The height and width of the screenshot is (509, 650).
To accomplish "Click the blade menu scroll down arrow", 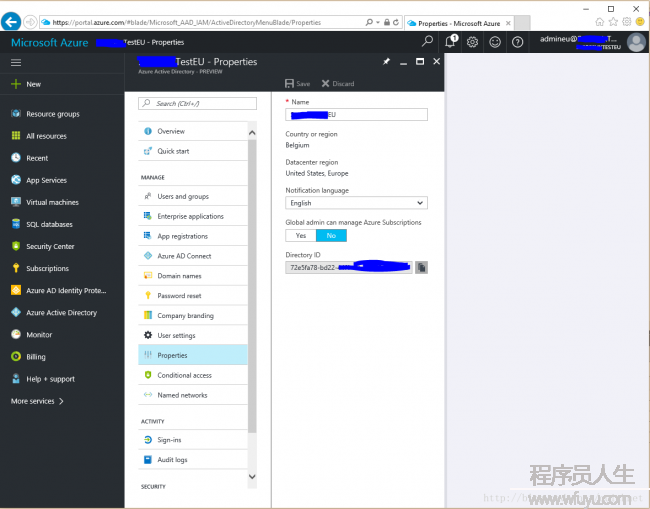I will click(252, 477).
